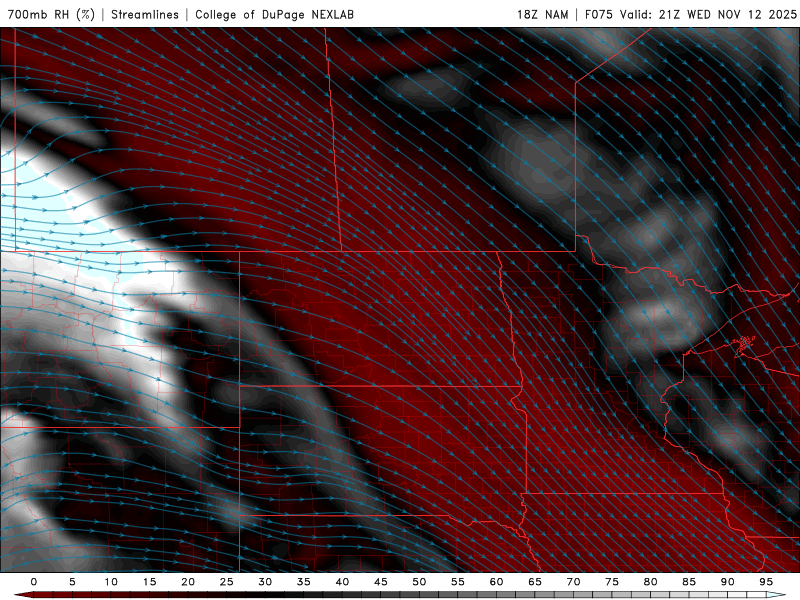Click the 25 value on colorbar

coord(227,582)
